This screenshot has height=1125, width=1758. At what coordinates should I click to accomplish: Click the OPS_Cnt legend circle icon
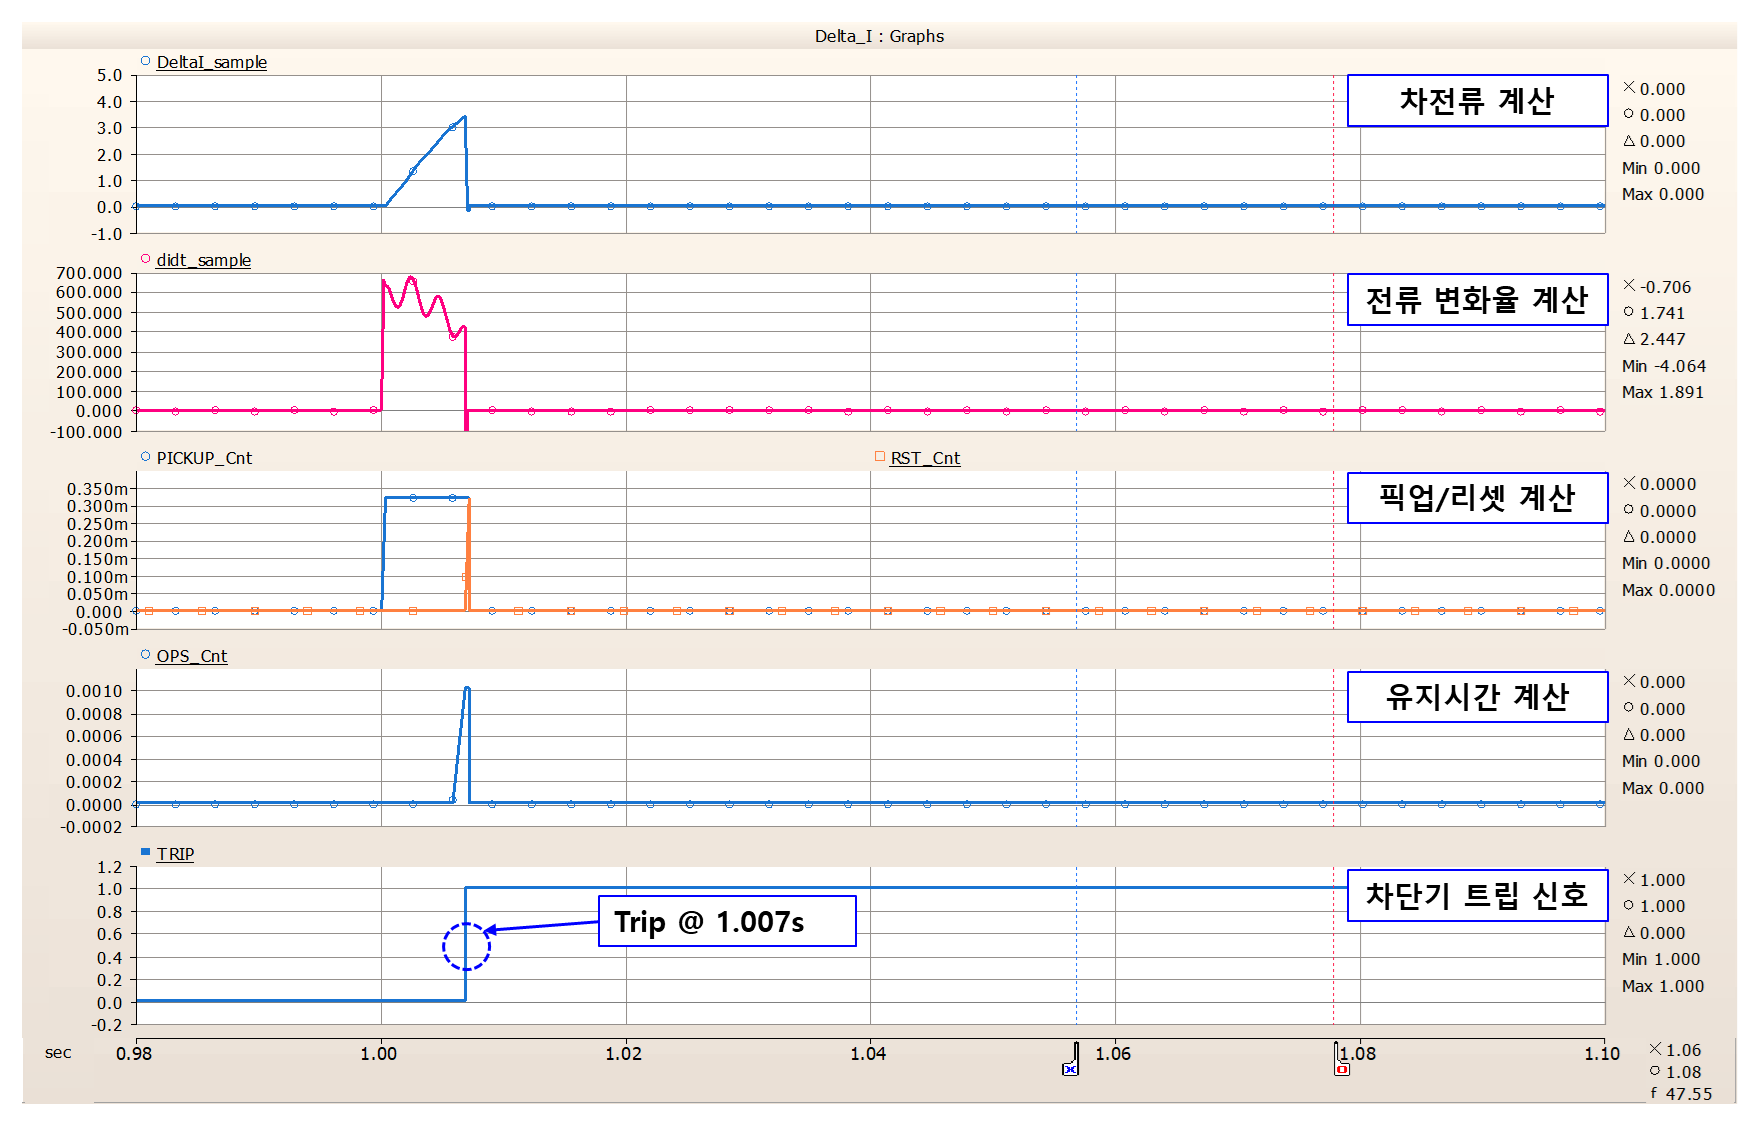pos(145,655)
